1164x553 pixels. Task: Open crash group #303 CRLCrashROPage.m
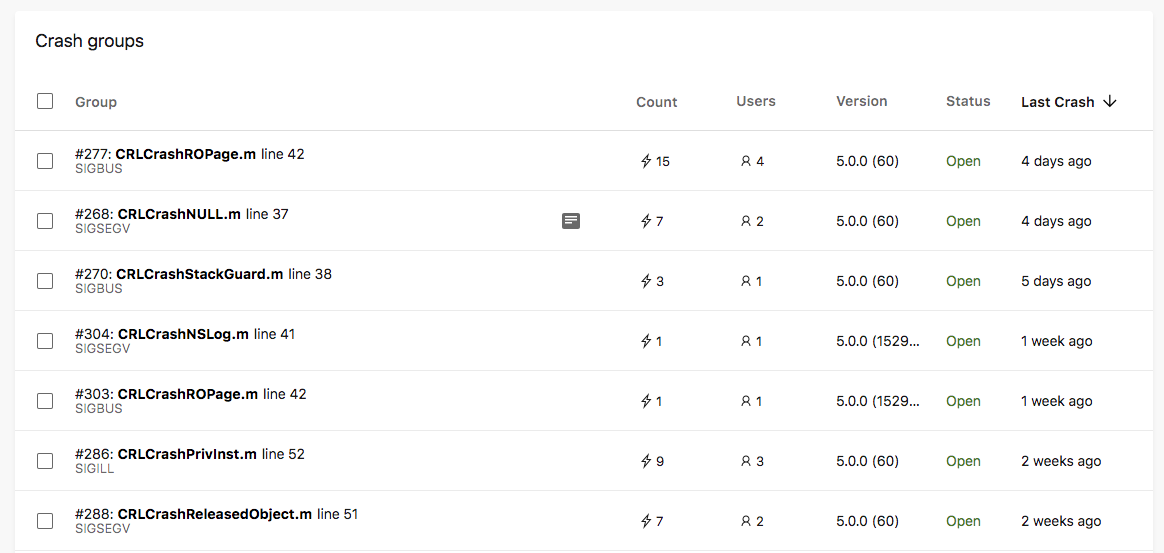coord(187,394)
